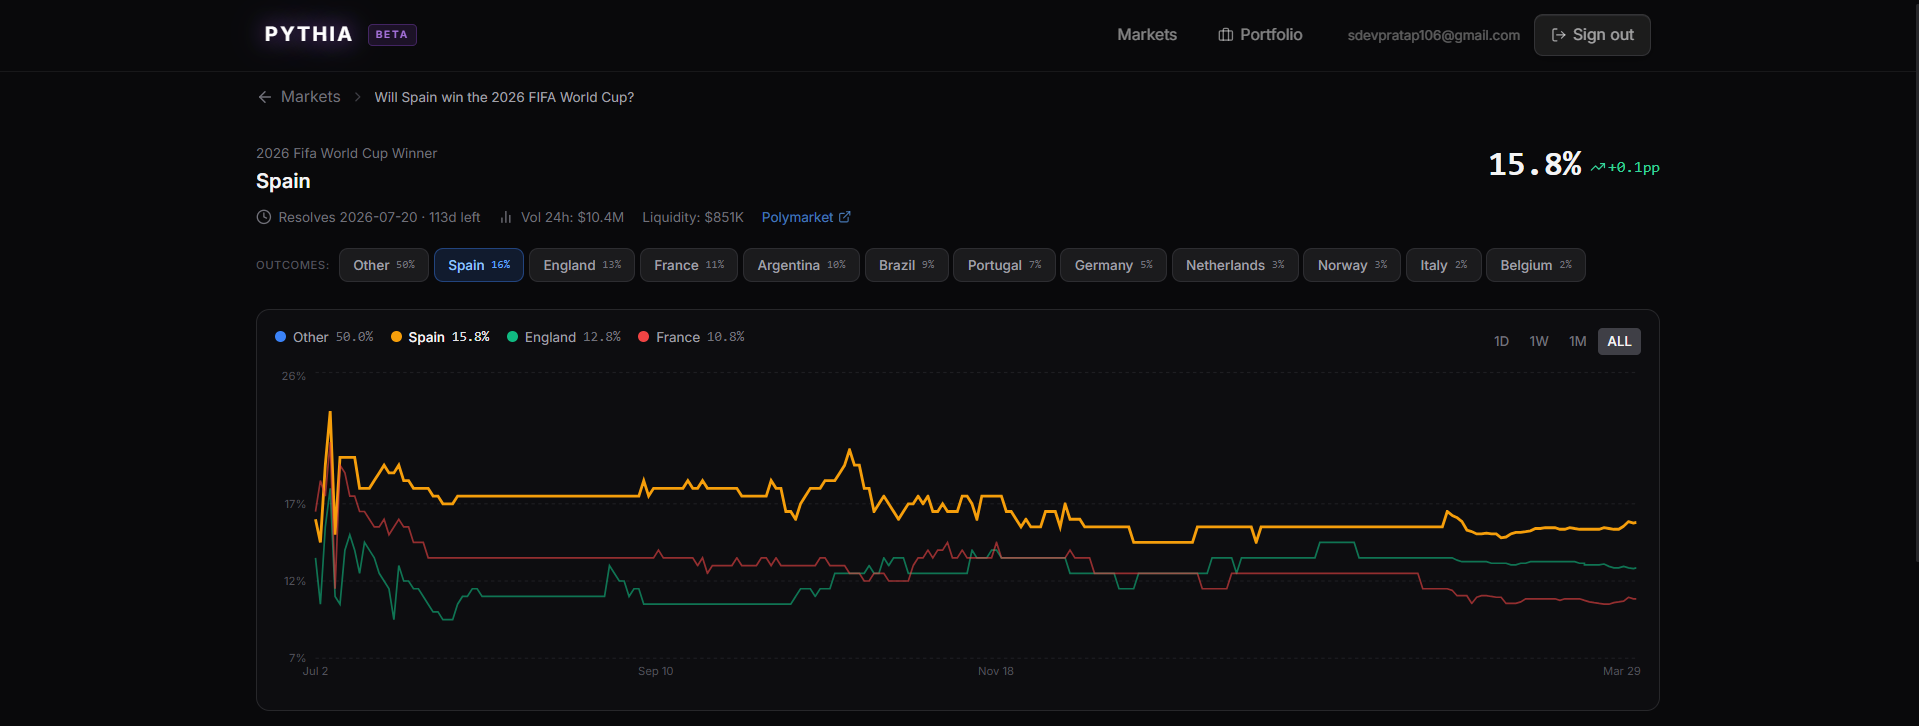Image resolution: width=1919 pixels, height=726 pixels.
Task: Click the sign out arrow icon
Action: [1558, 35]
